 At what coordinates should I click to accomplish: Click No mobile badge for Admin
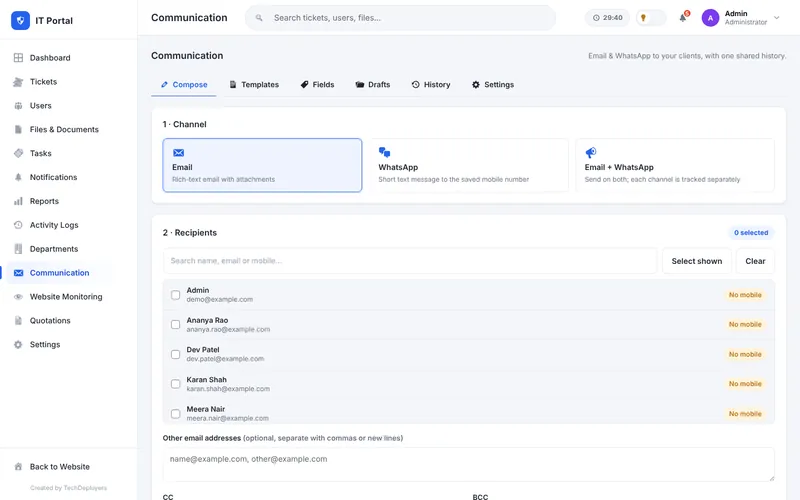point(745,295)
